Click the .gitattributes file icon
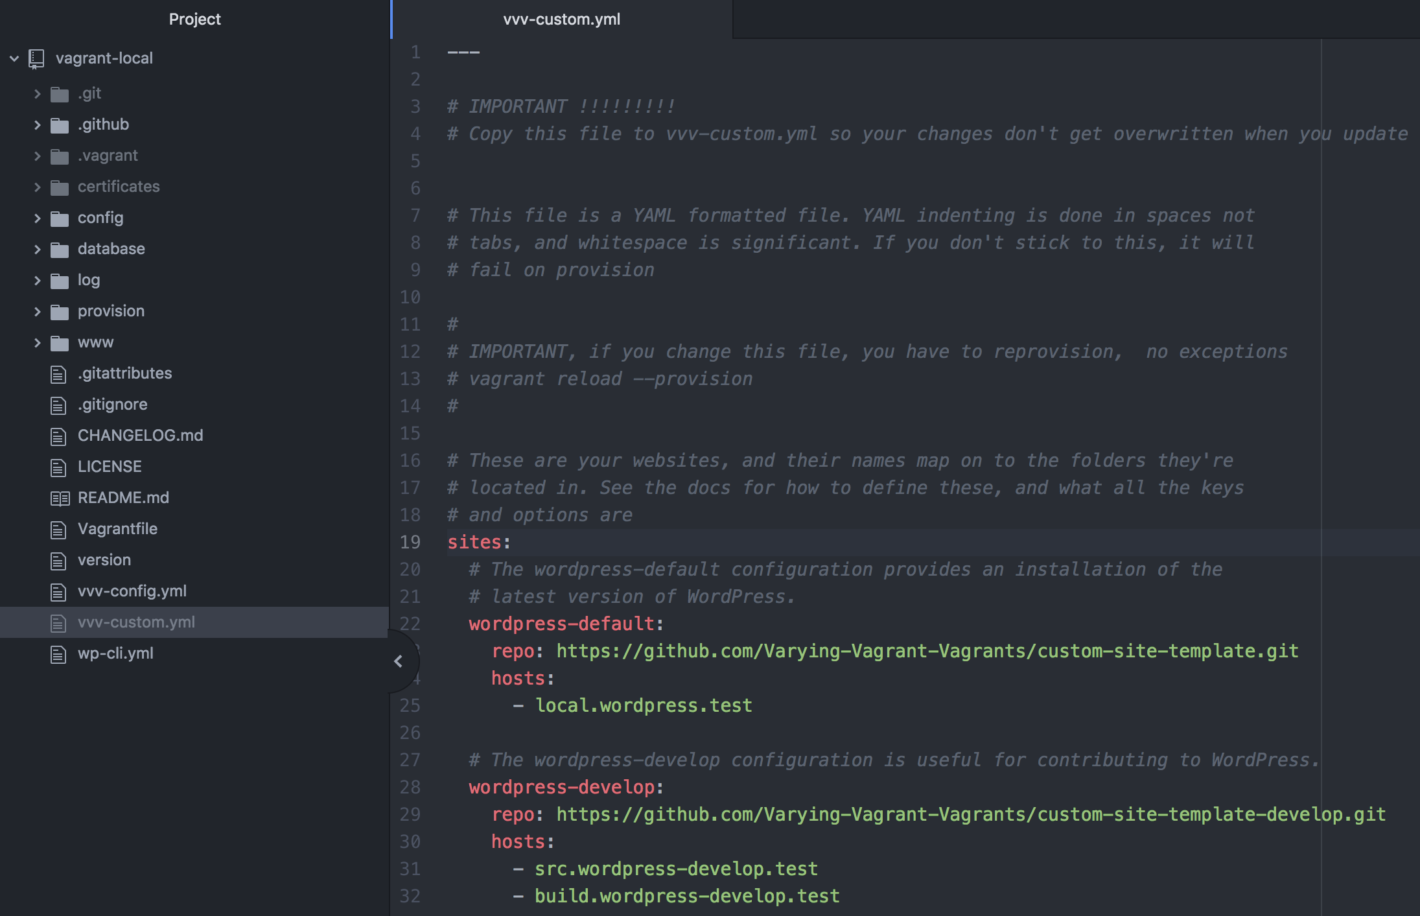The image size is (1420, 916). [58, 373]
